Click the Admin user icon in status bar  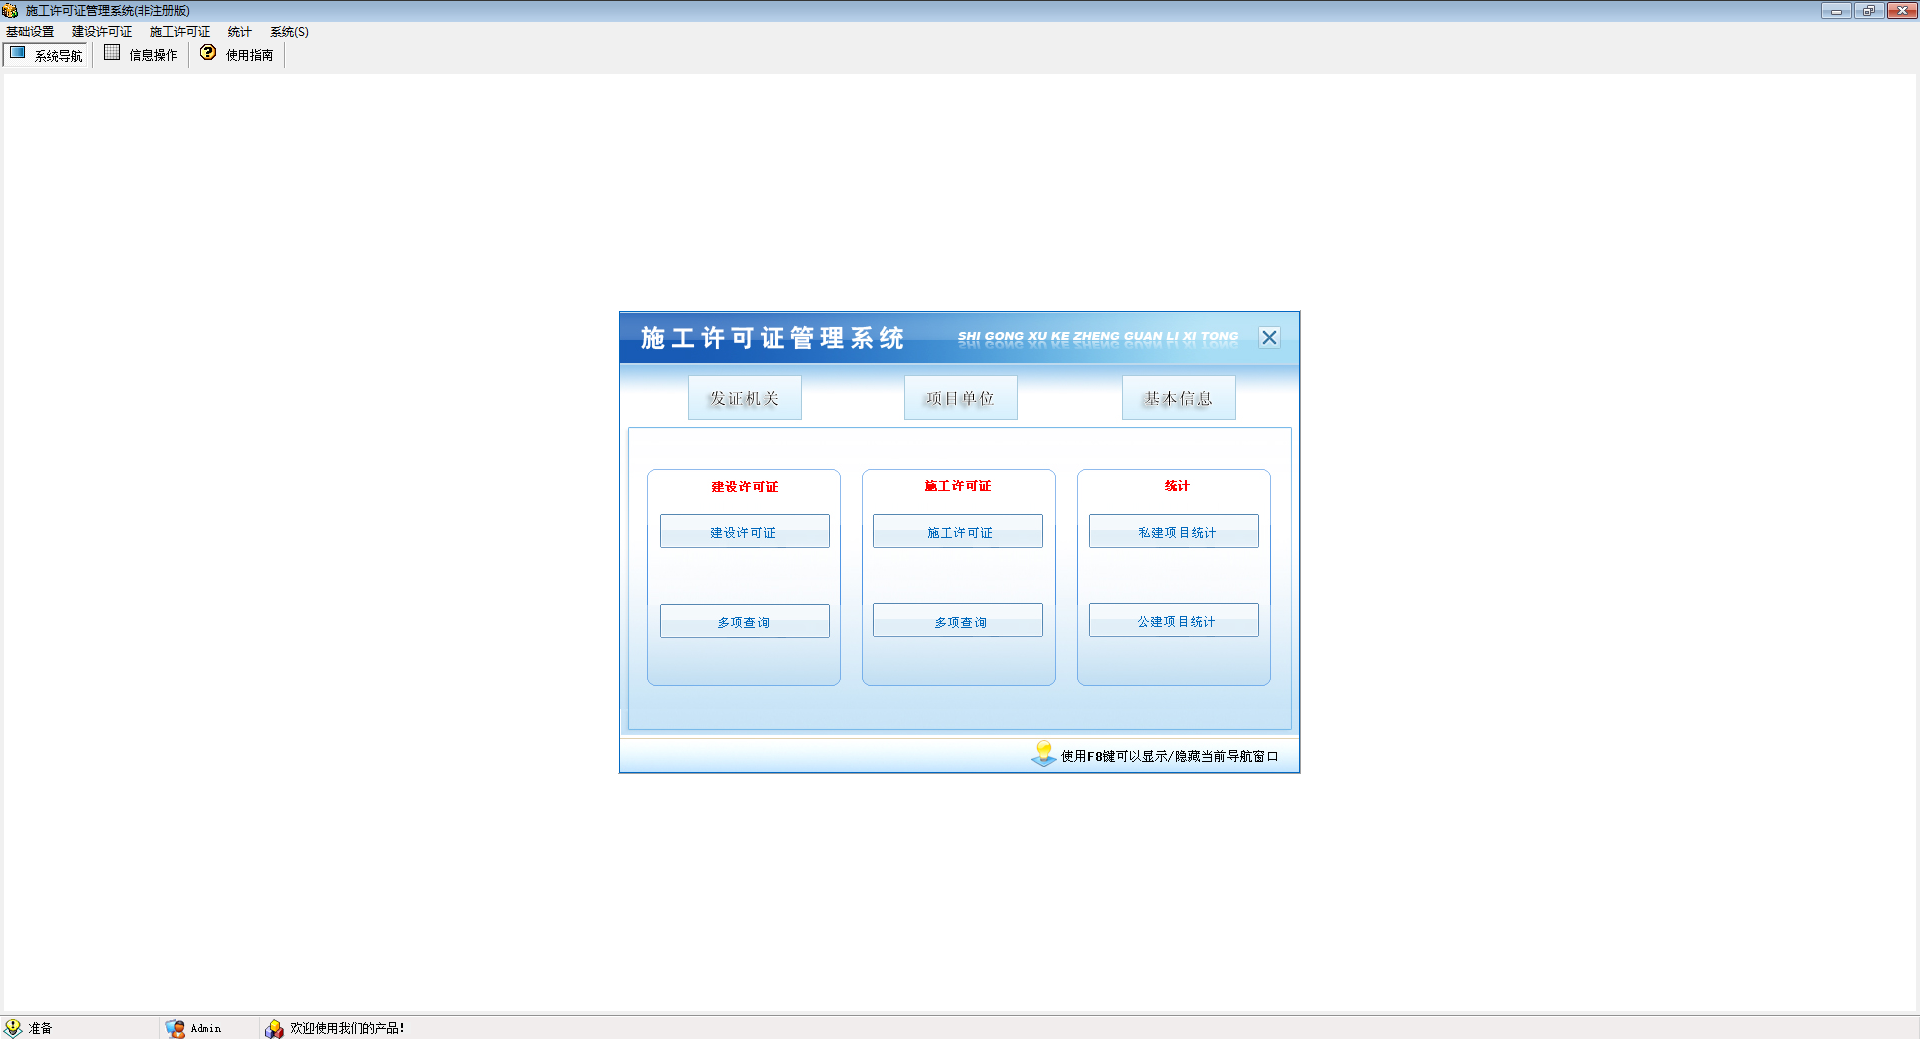175,1028
